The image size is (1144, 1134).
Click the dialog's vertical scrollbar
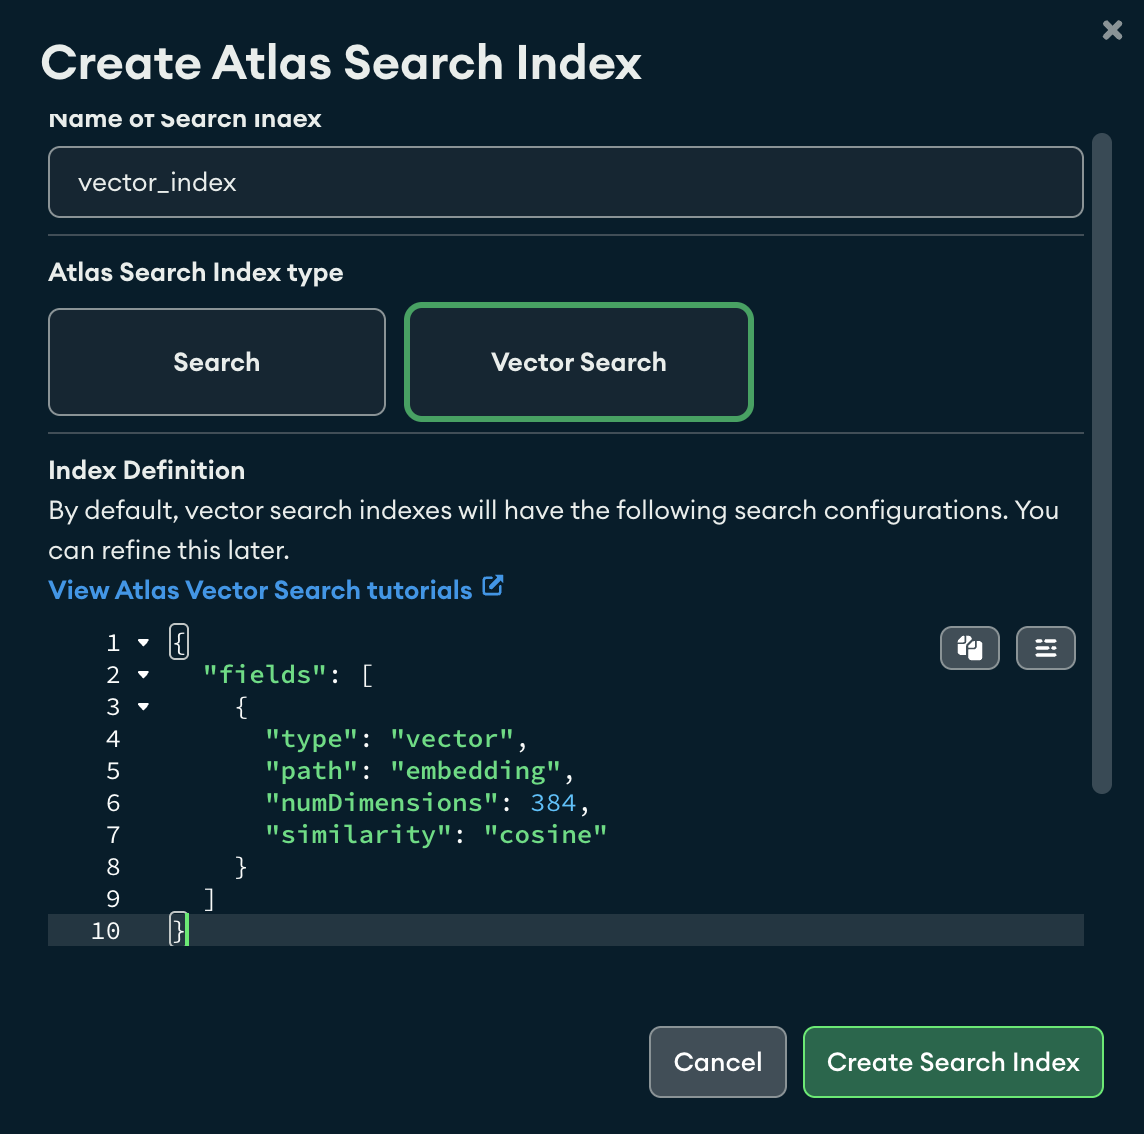1102,463
